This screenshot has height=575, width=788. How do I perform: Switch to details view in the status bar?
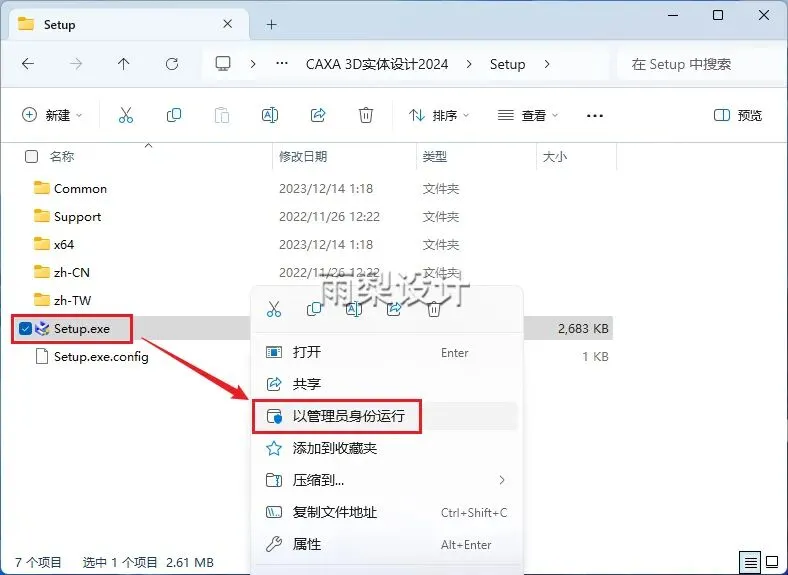(x=750, y=562)
